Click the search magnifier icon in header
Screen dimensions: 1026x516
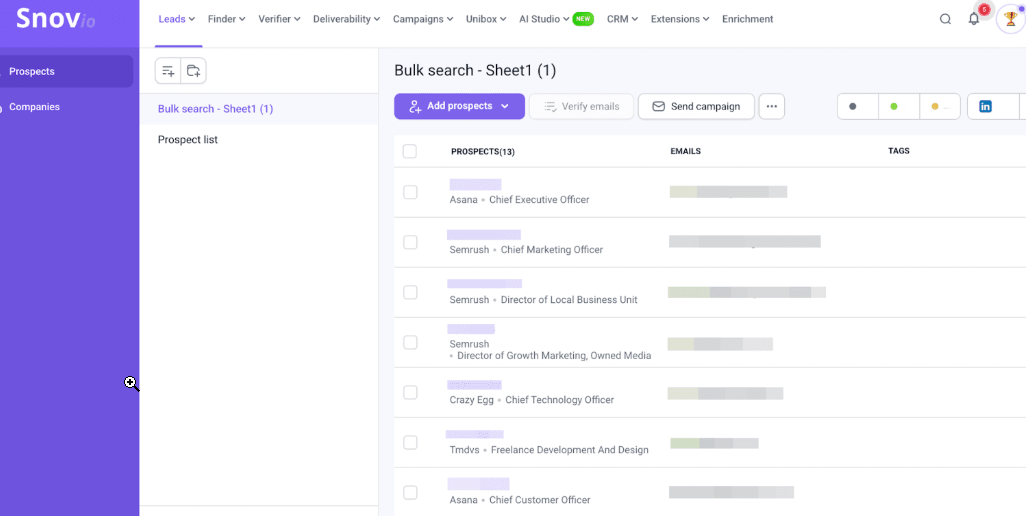pos(945,19)
